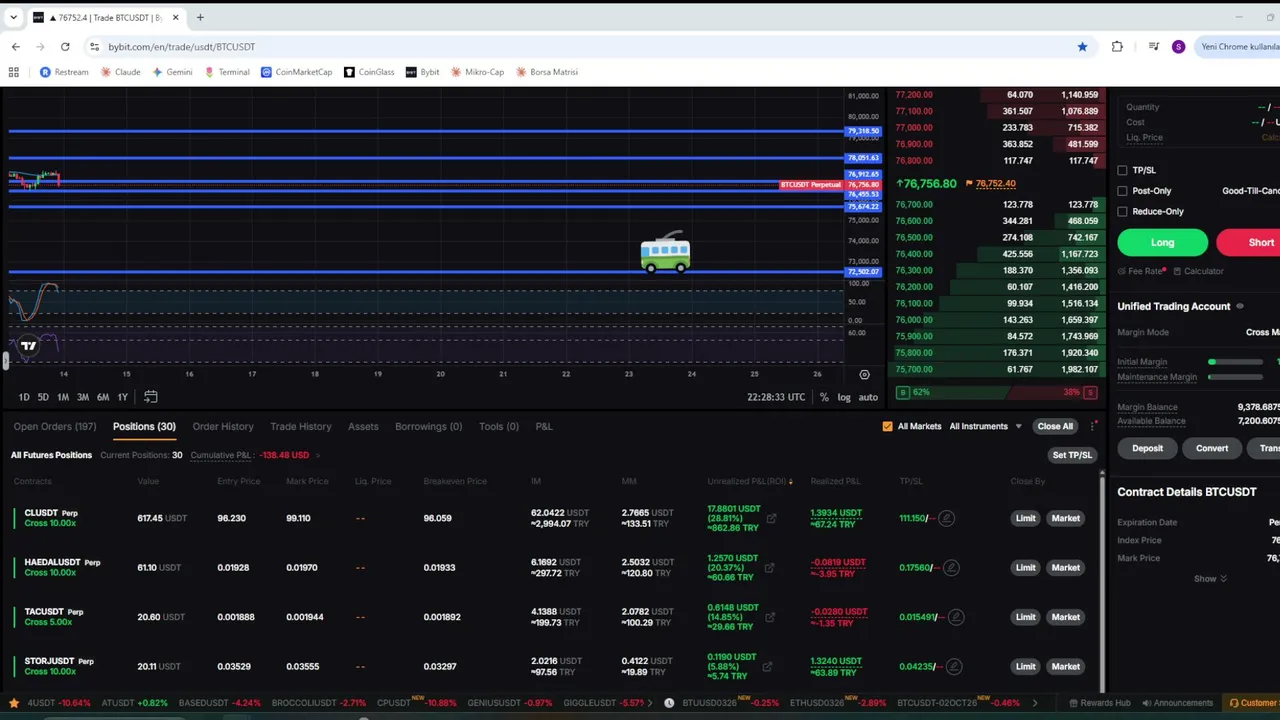This screenshot has height=720, width=1280.
Task: Open the Bybit bookmark
Action: (422, 72)
